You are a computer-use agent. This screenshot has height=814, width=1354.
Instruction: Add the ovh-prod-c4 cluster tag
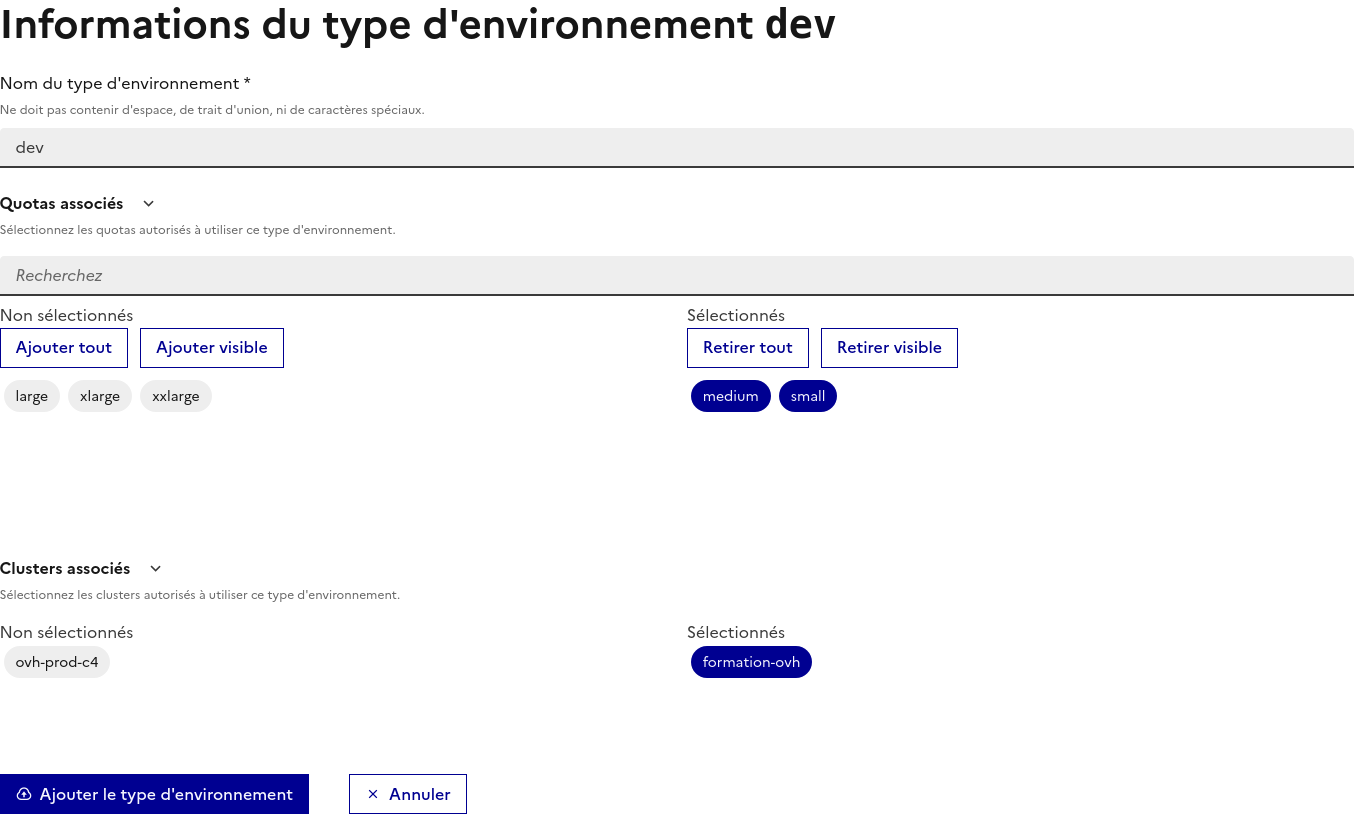[57, 662]
